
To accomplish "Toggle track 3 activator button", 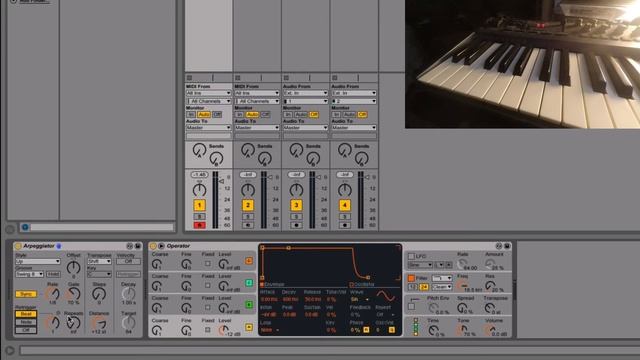I will point(296,205).
